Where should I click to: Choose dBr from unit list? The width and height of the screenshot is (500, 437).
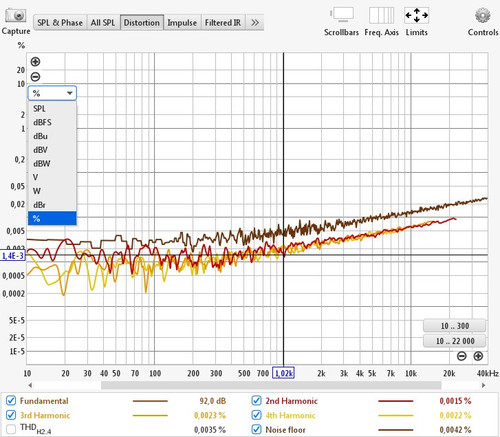point(52,205)
